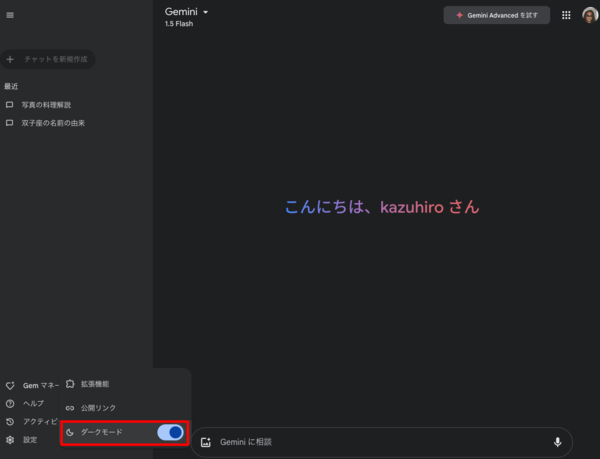This screenshot has height=459, width=600.
Task: Open the 設定 menu item in the sidebar
Action: 30,440
